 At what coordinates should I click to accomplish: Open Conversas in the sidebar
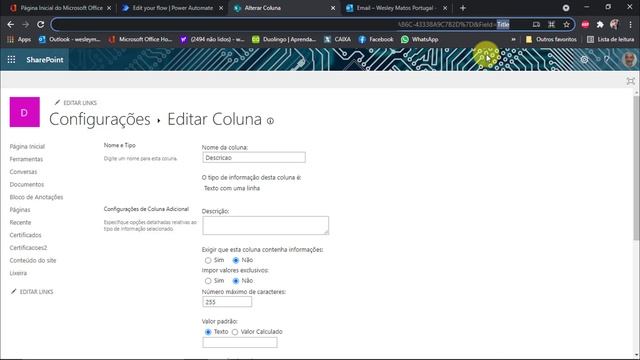click(23, 172)
